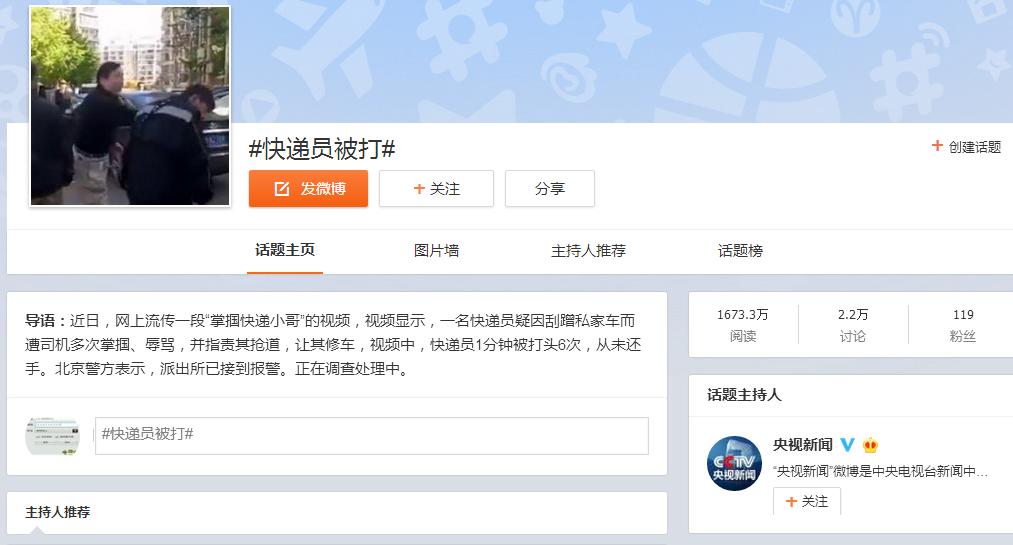Click the #快递员被打# topic title
The image size is (1013, 545).
(322, 149)
